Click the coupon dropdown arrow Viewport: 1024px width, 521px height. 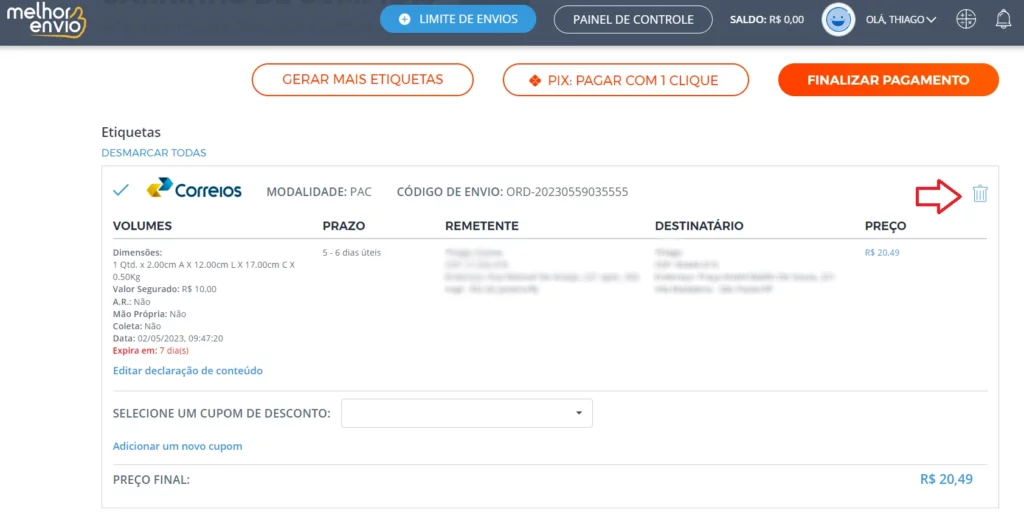[x=579, y=413]
